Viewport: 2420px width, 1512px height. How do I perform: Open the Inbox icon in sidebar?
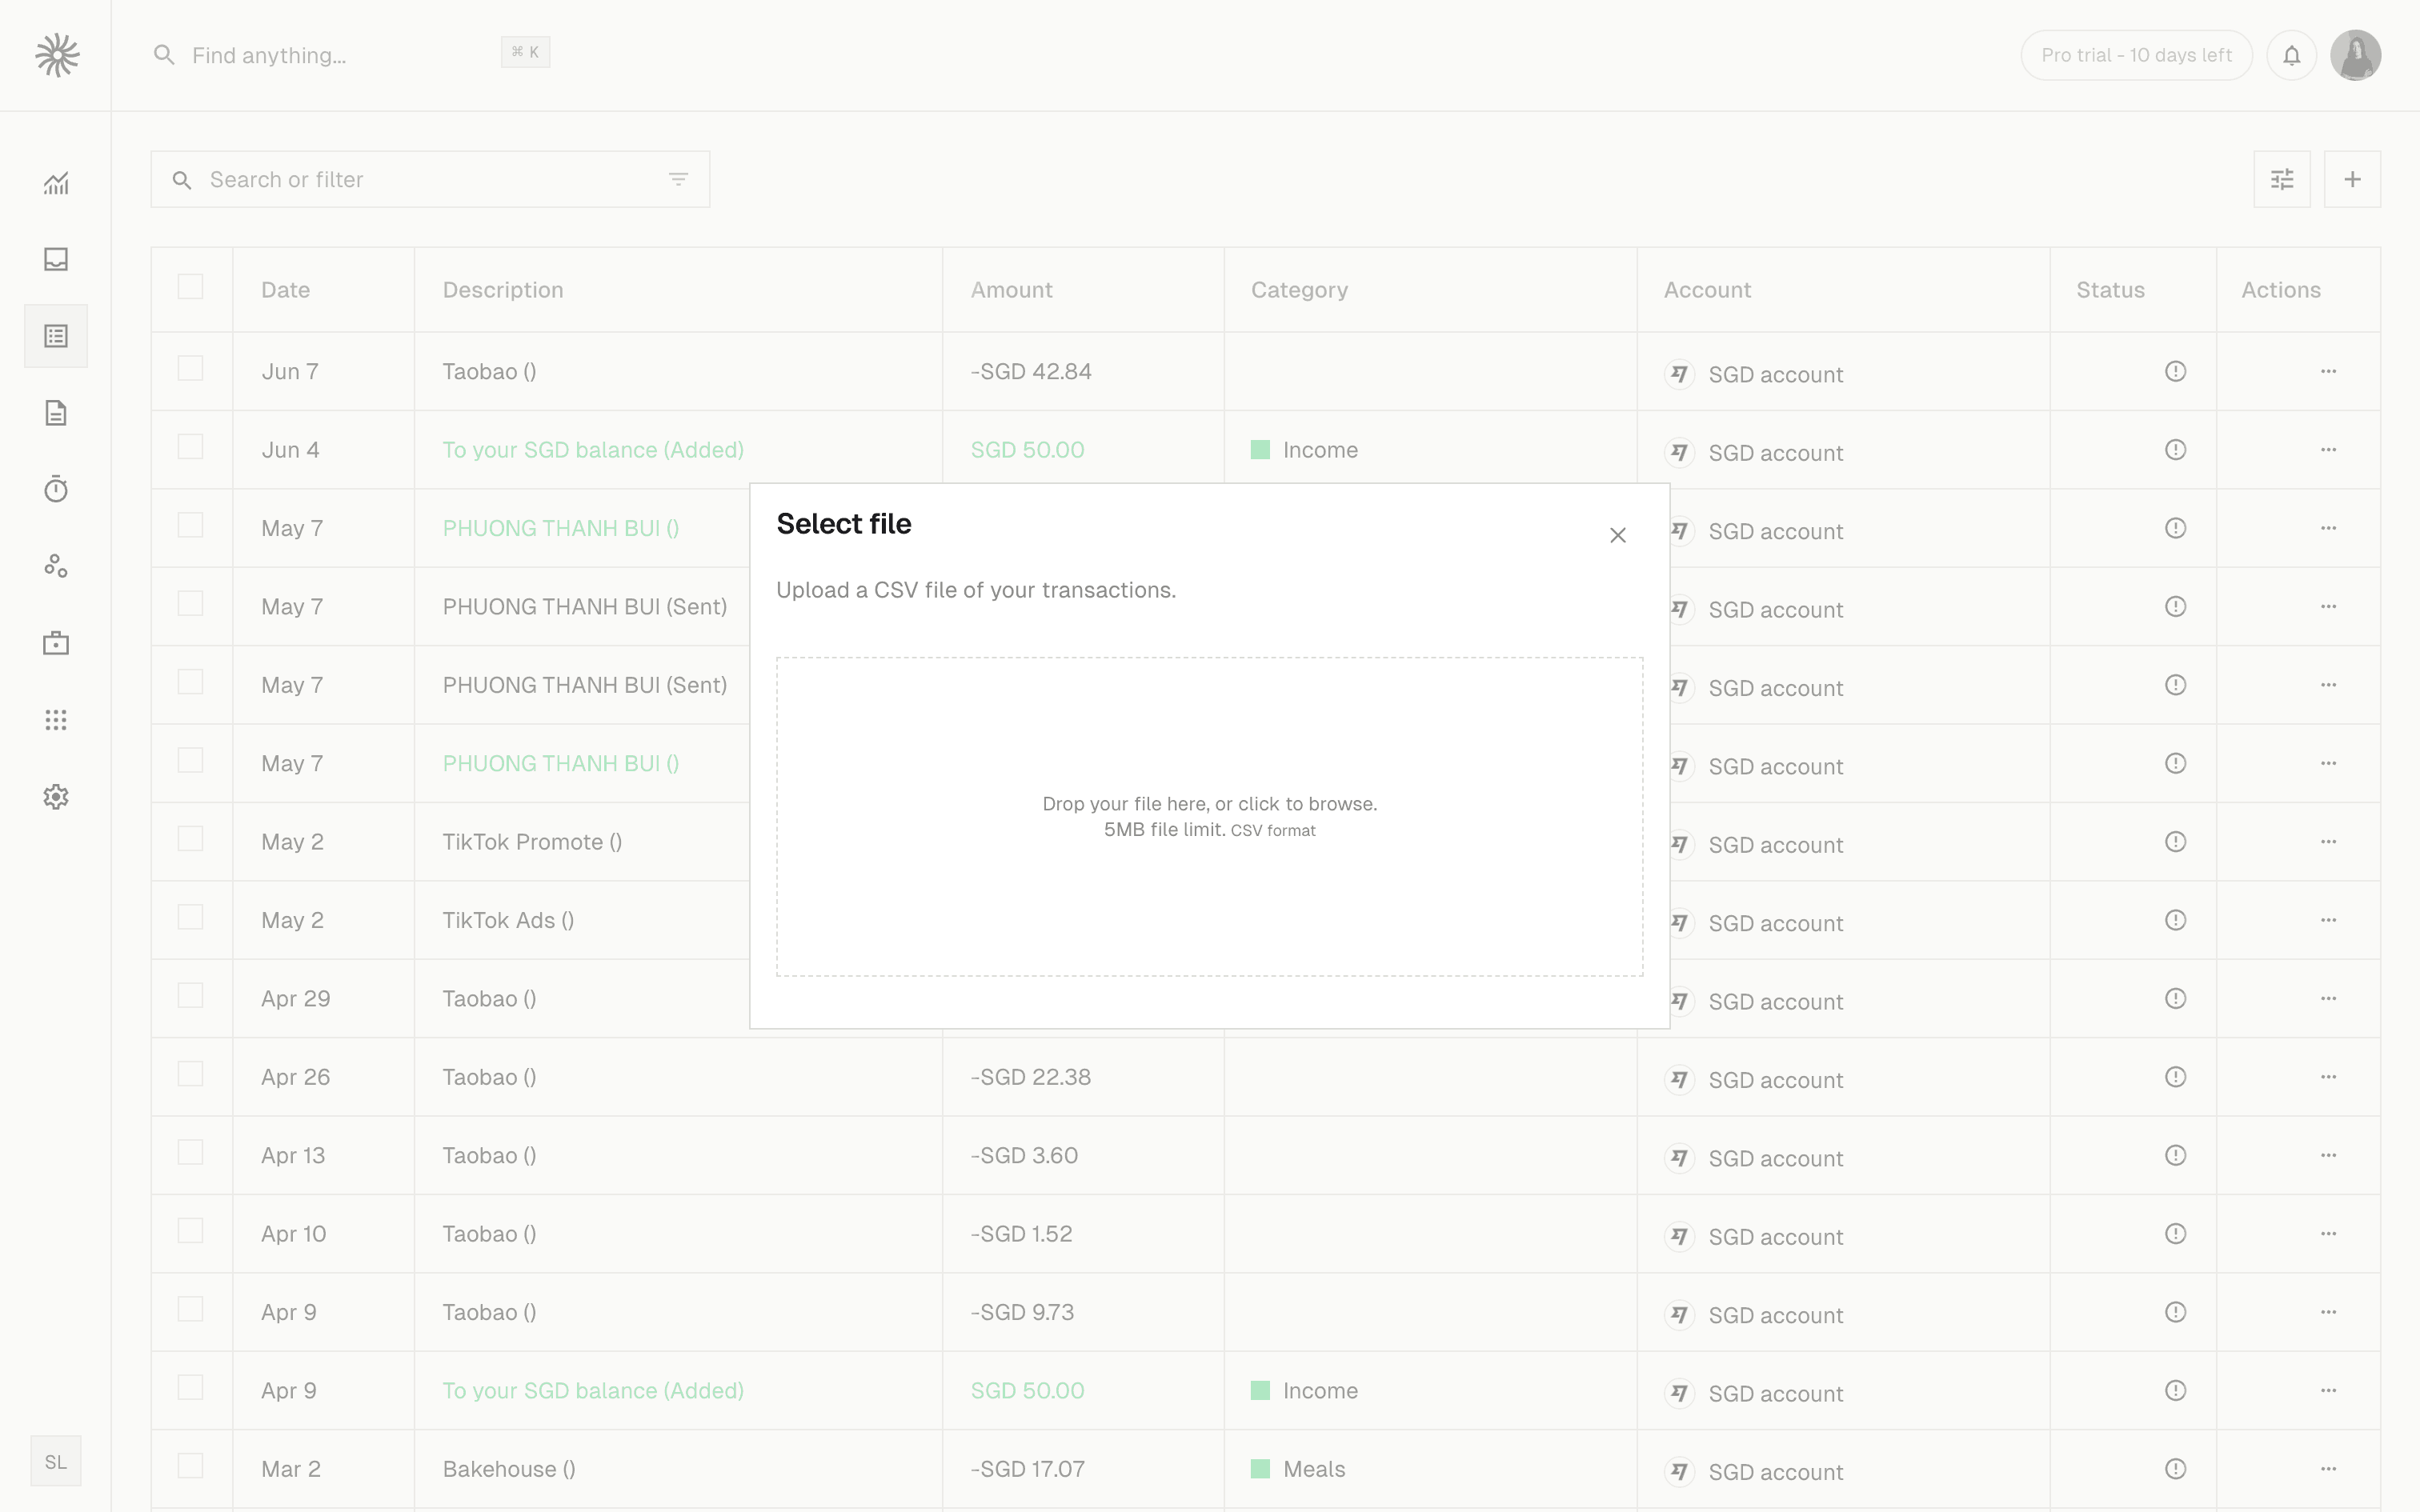tap(56, 260)
